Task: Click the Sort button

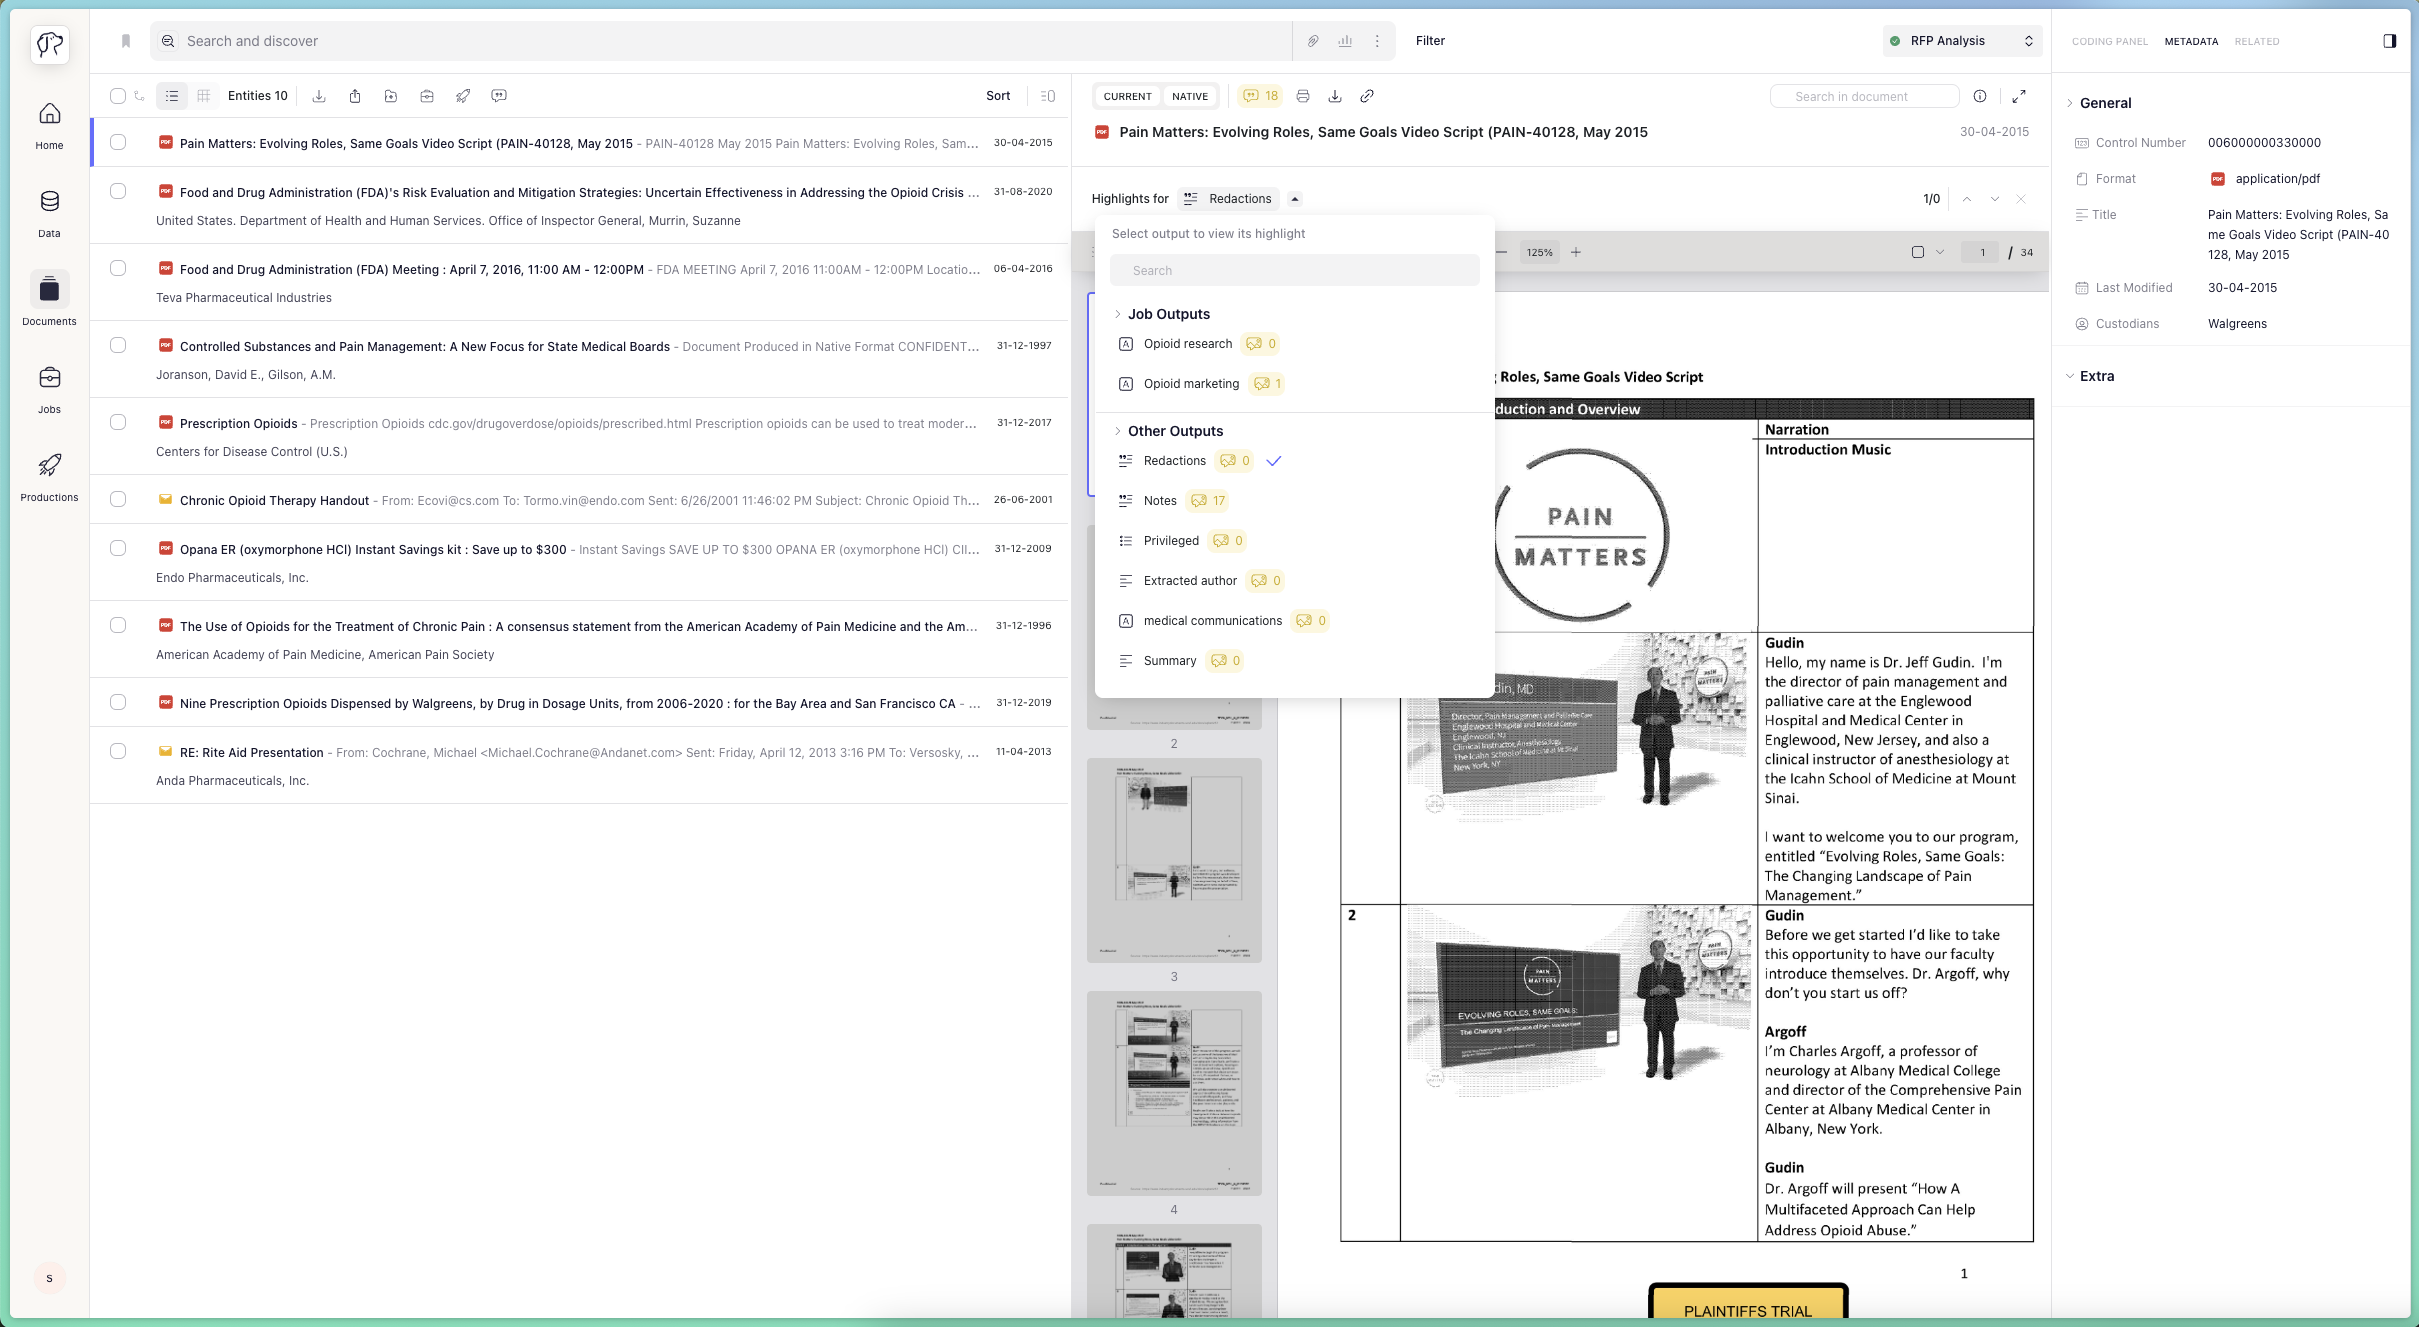Action: point(997,96)
